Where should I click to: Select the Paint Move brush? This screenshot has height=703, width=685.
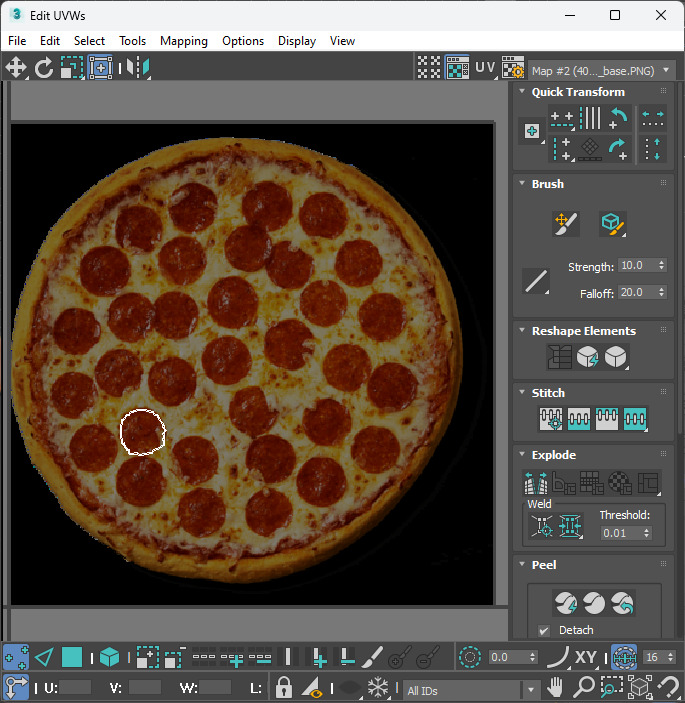click(x=566, y=224)
